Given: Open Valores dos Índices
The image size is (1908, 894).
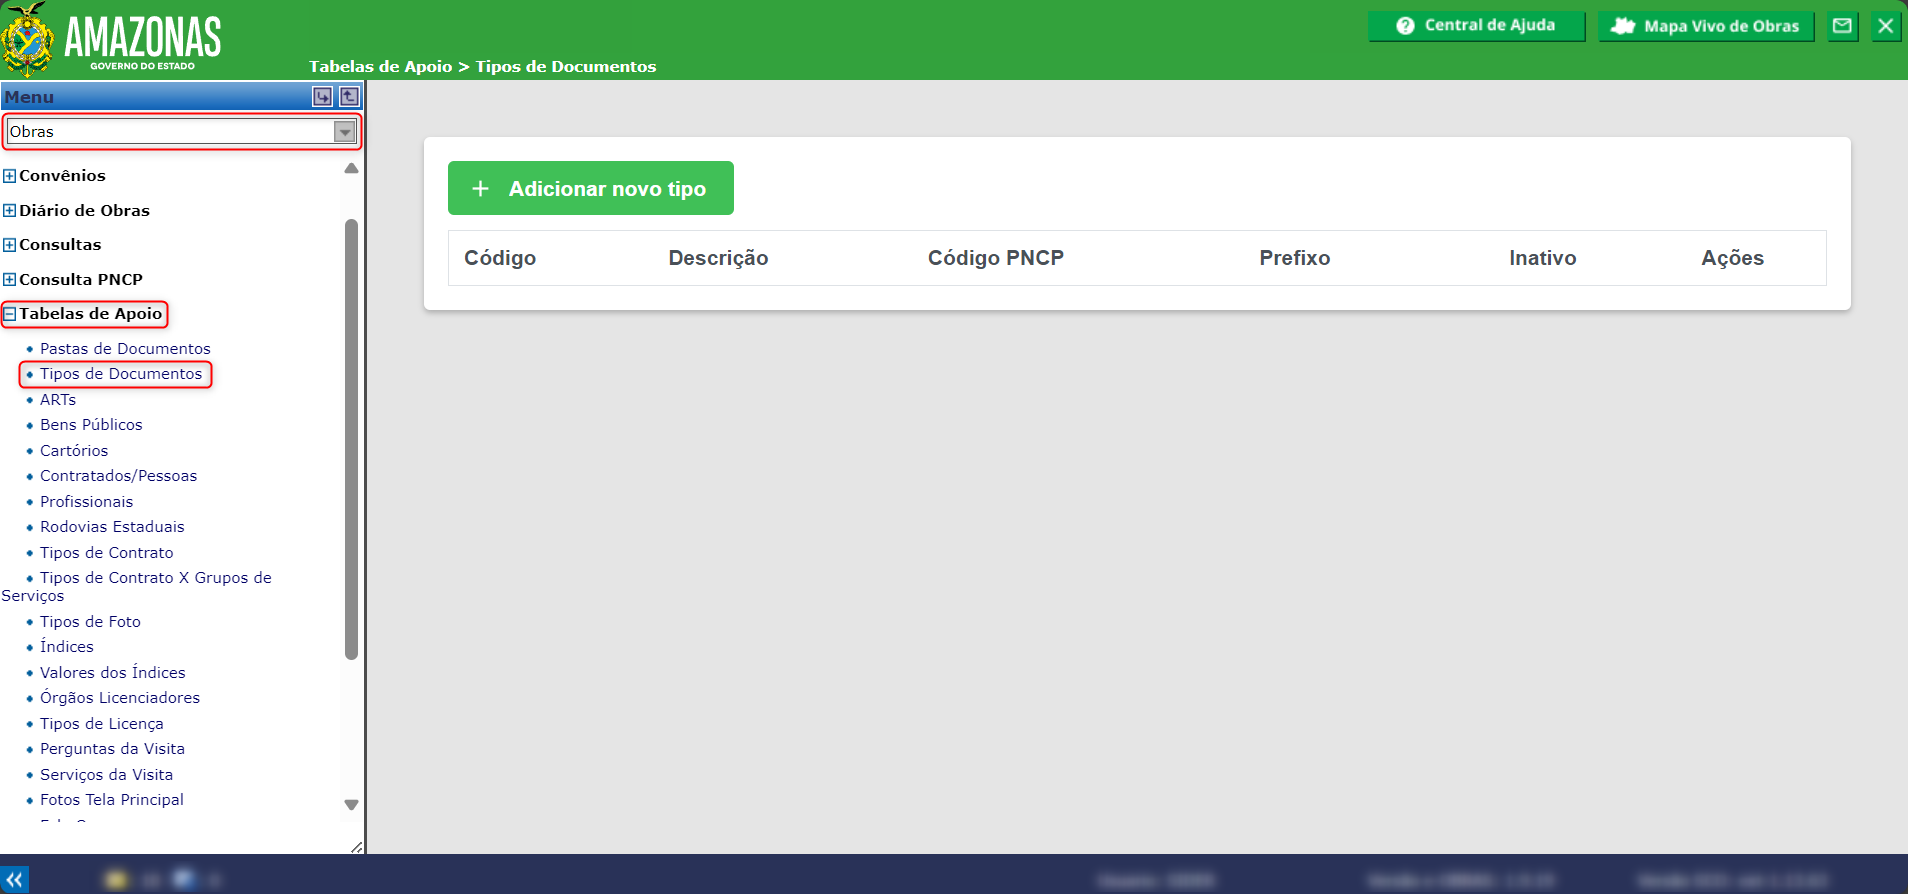Looking at the screenshot, I should [x=113, y=673].
